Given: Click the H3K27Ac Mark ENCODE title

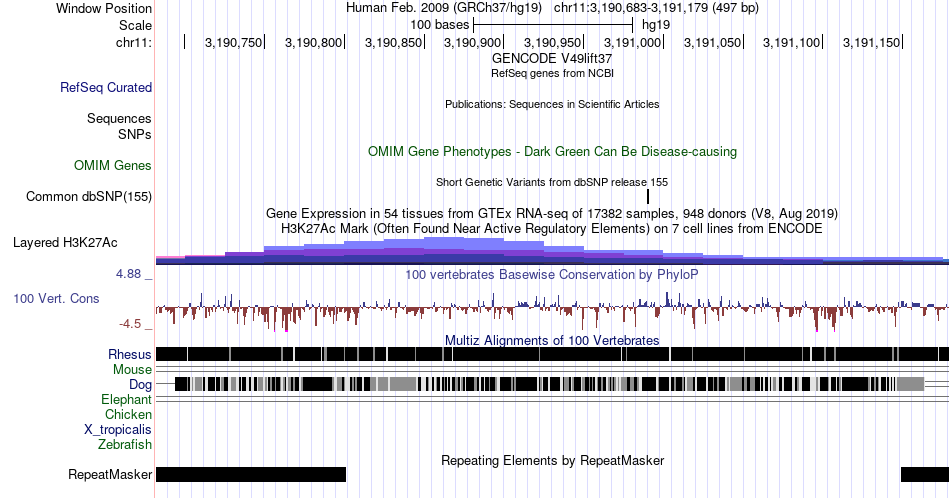Looking at the screenshot, I should (x=552, y=228).
